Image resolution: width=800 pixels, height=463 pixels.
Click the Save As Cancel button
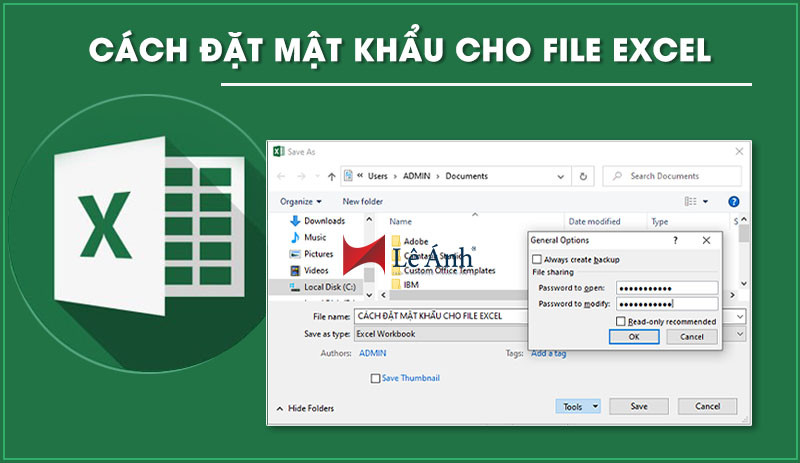point(707,406)
